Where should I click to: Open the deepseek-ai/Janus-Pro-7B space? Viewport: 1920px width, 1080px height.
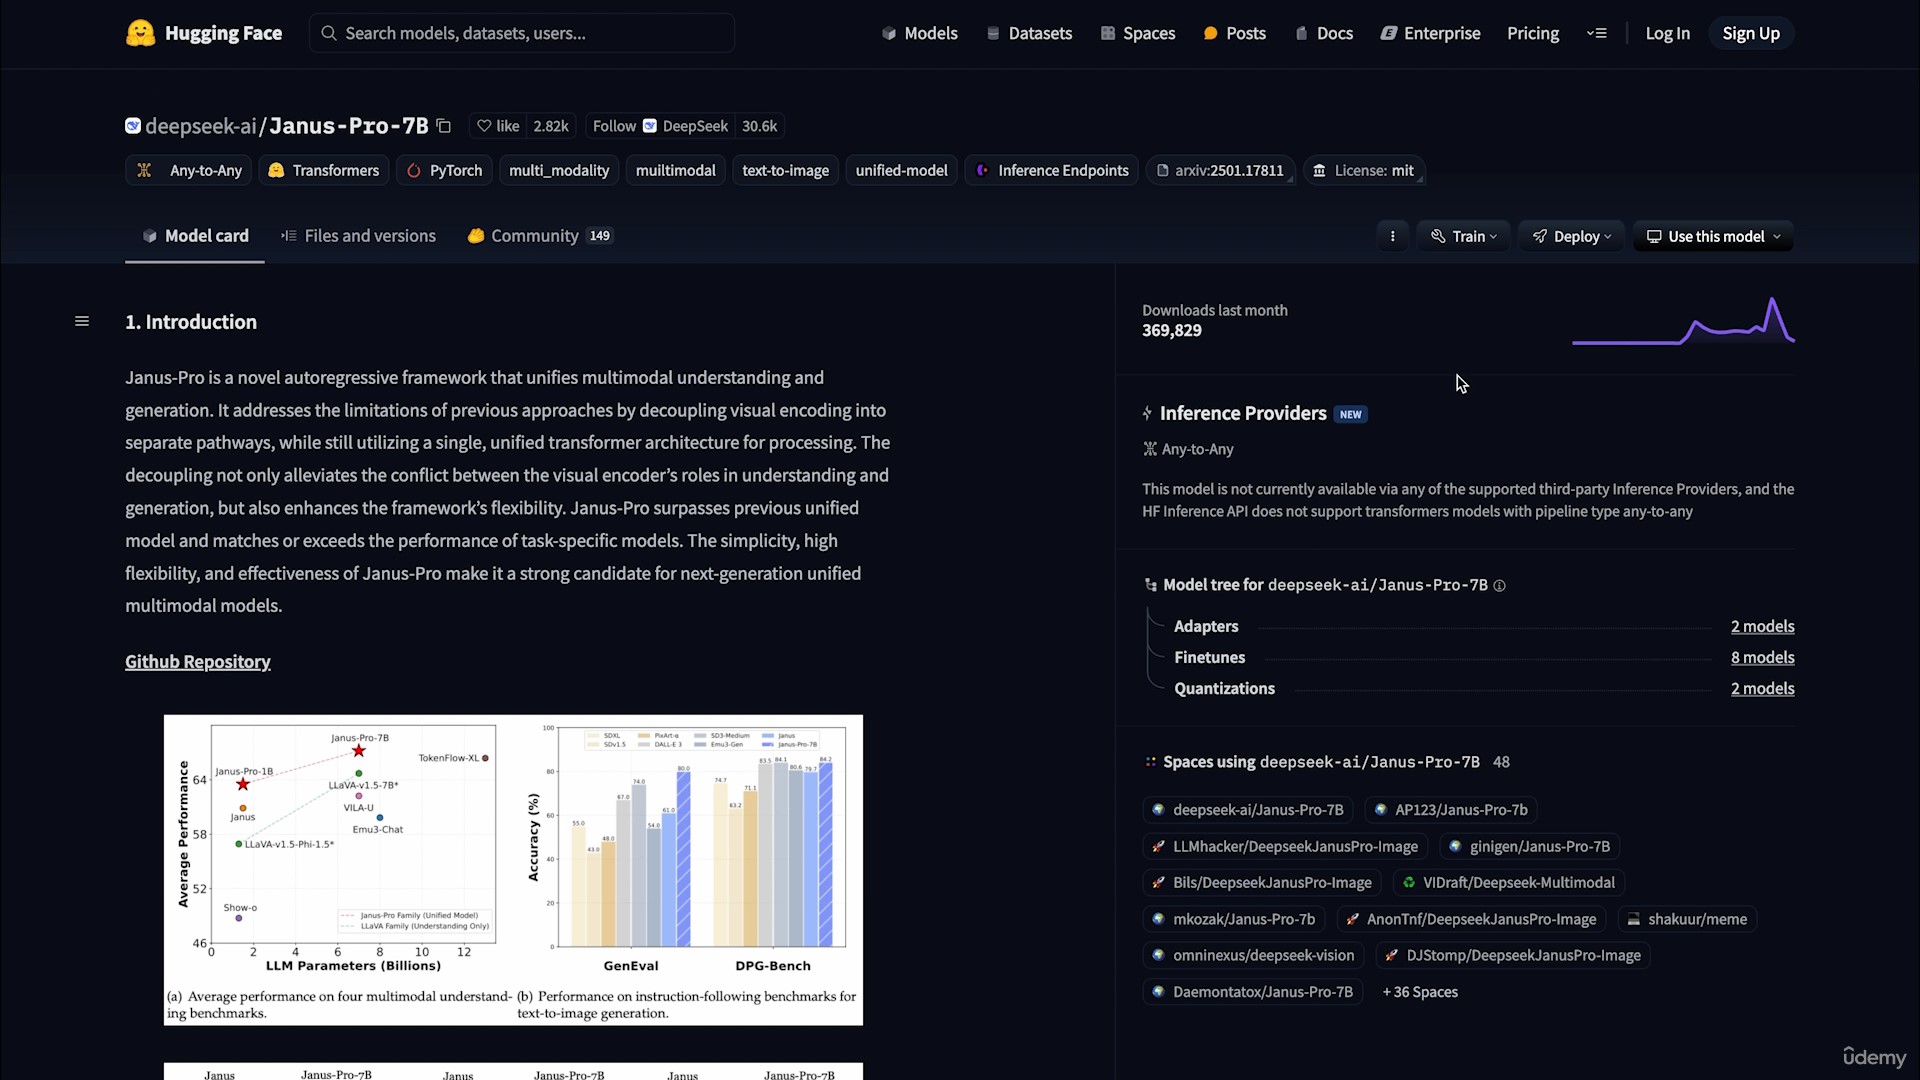coord(1247,810)
